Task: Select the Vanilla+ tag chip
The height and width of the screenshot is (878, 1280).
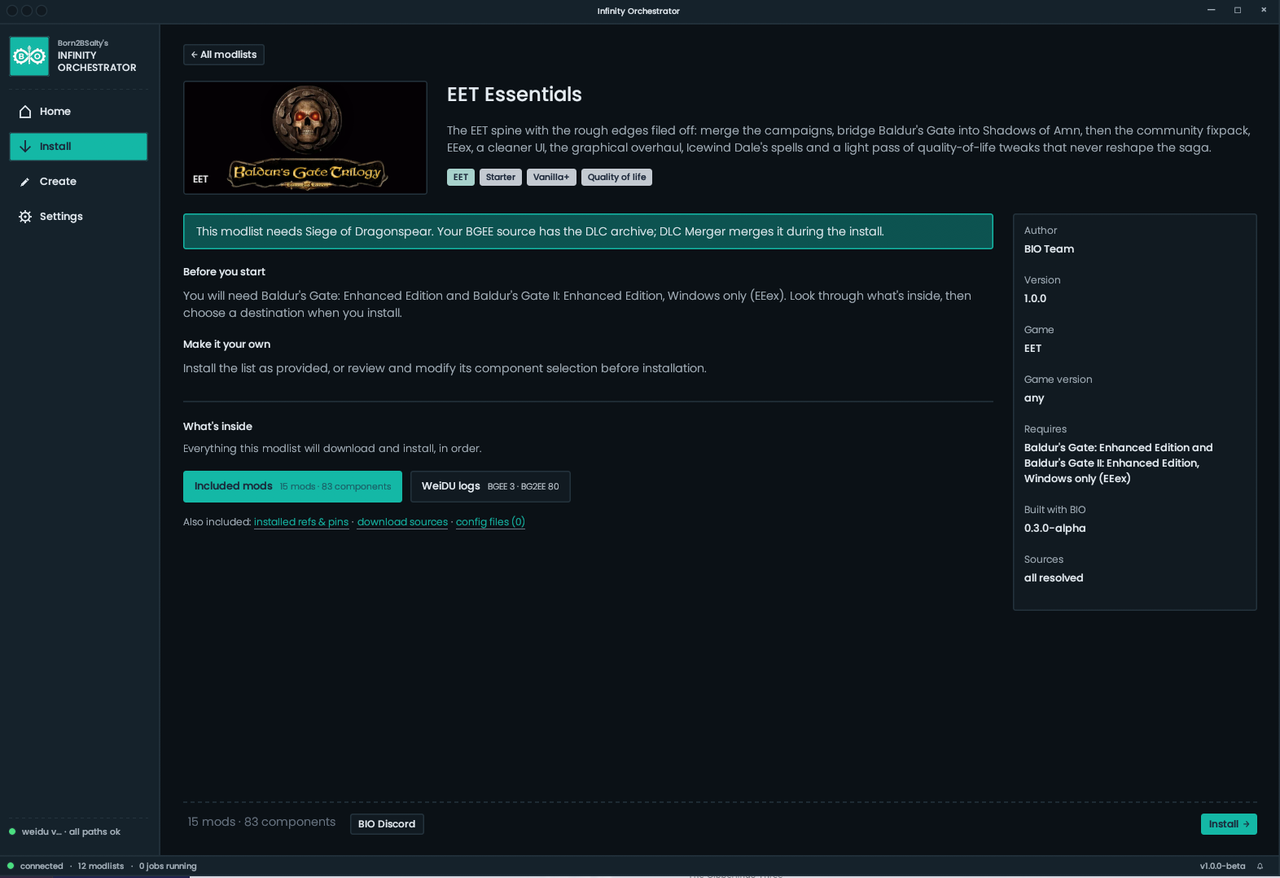Action: pos(551,177)
